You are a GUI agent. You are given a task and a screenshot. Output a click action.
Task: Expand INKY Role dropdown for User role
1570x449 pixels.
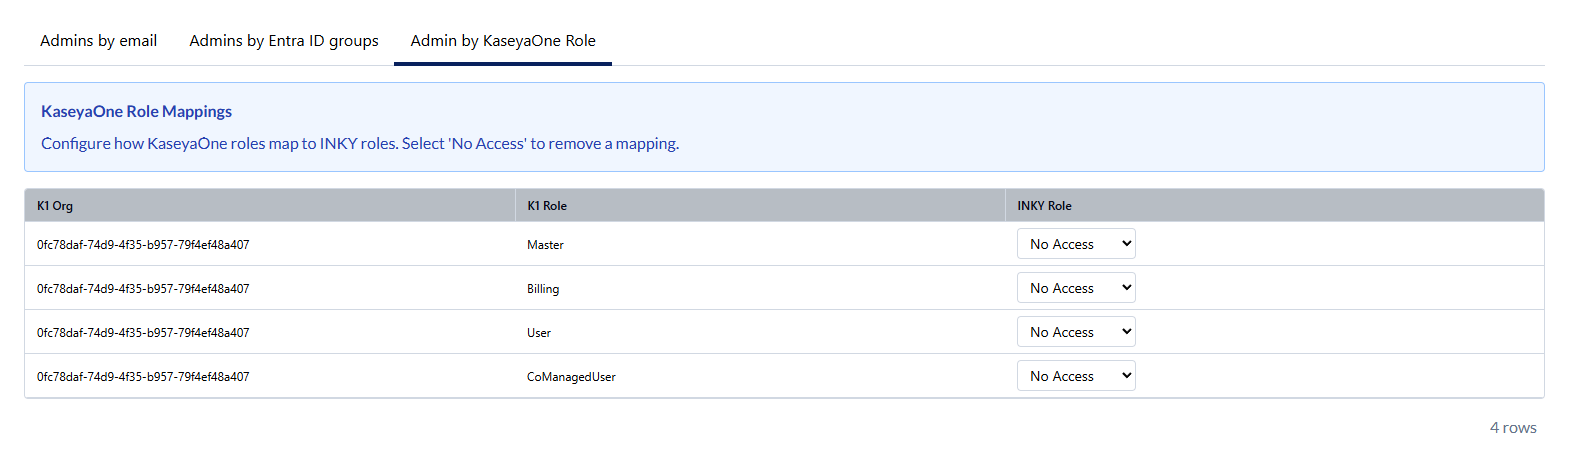pyautogui.click(x=1076, y=332)
